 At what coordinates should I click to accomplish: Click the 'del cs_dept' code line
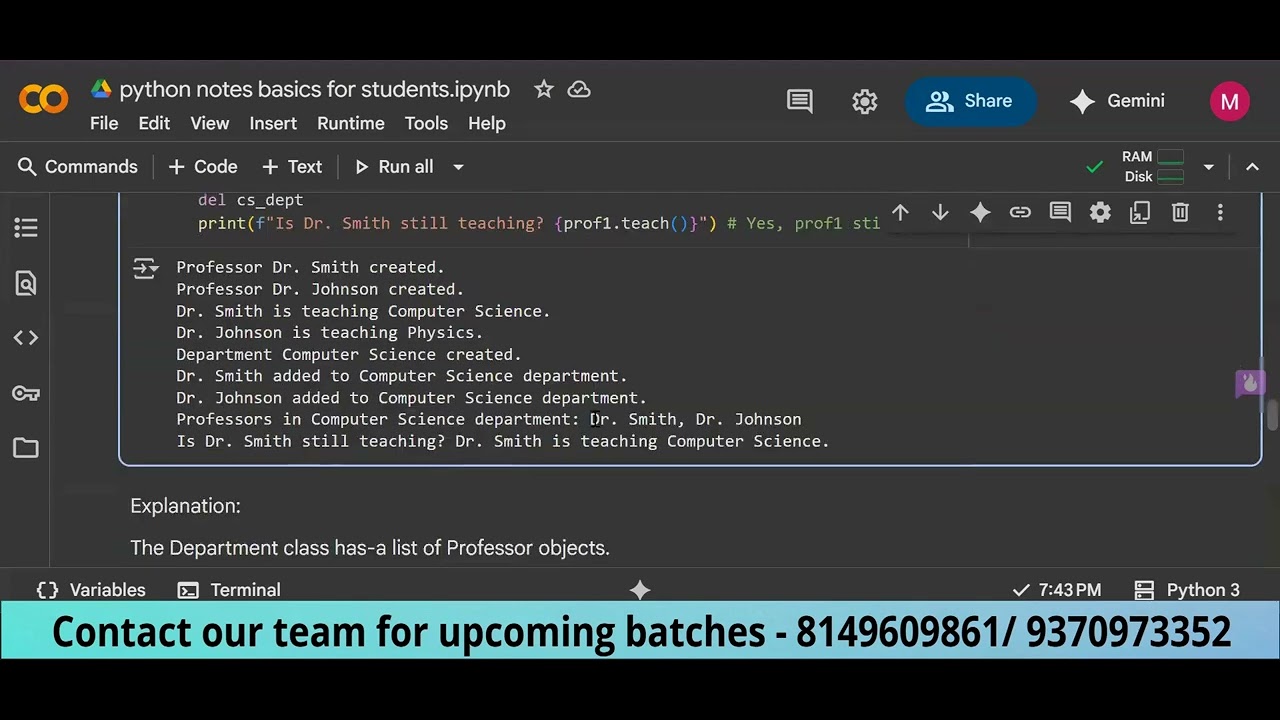(250, 200)
